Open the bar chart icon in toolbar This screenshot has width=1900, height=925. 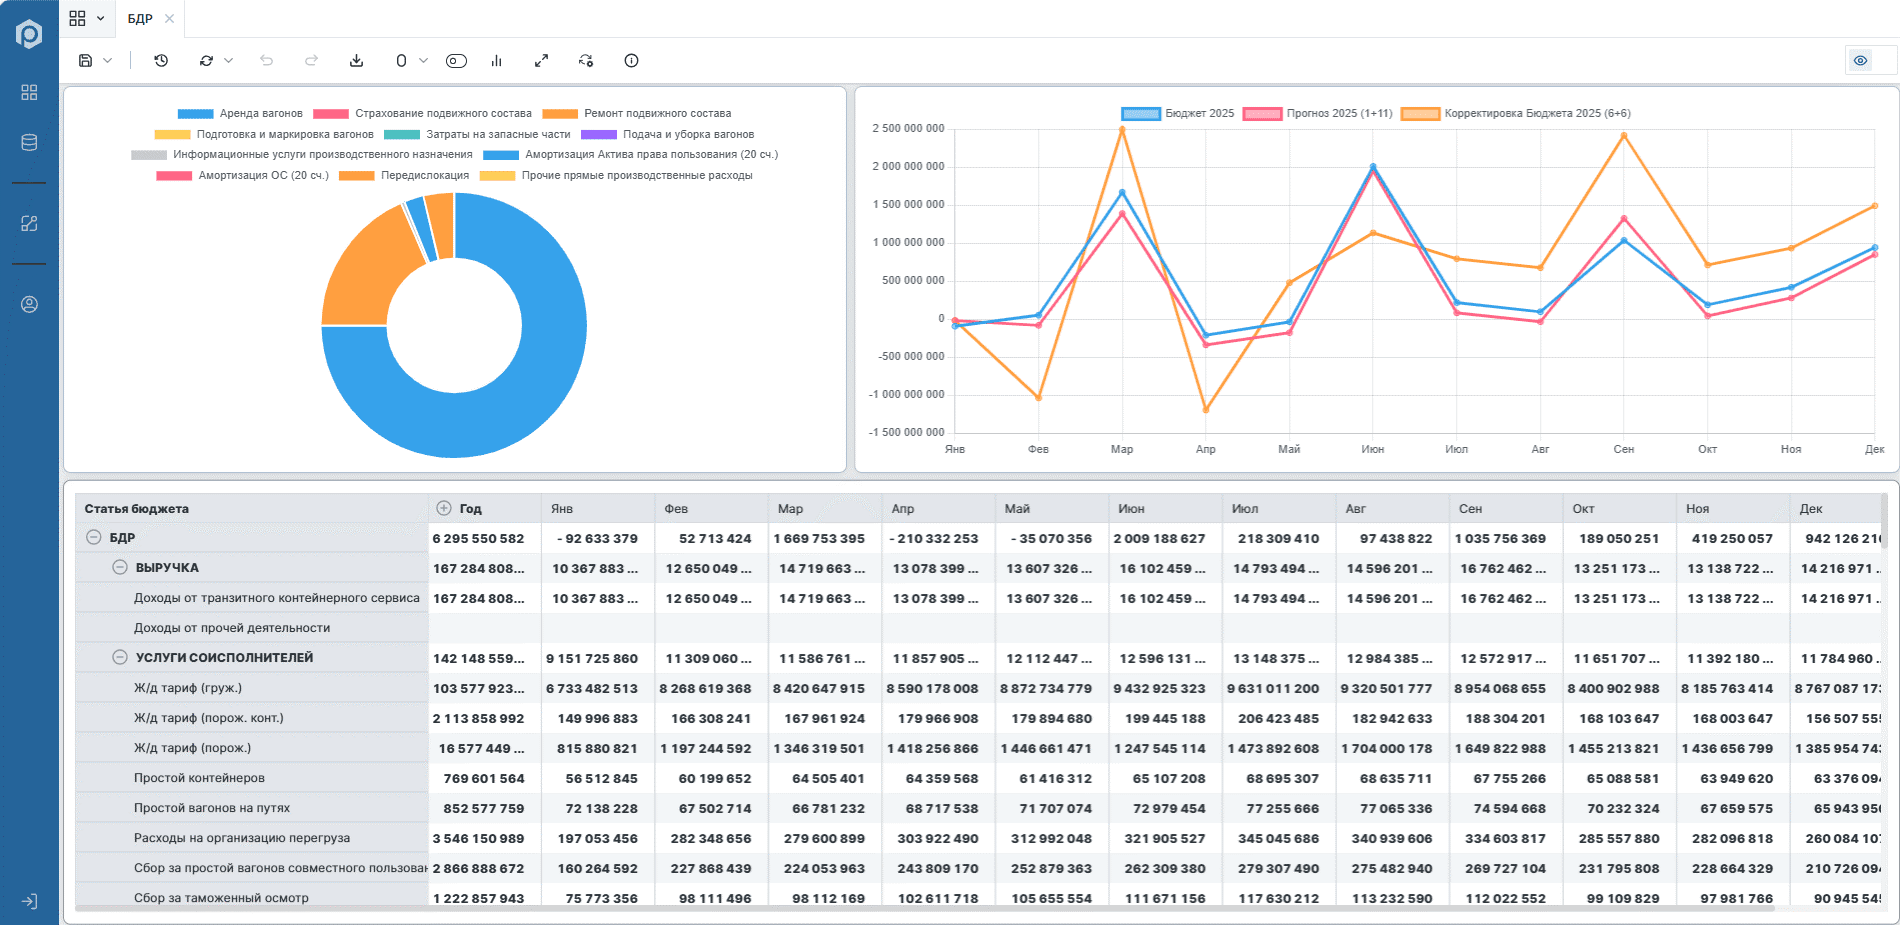(x=496, y=61)
